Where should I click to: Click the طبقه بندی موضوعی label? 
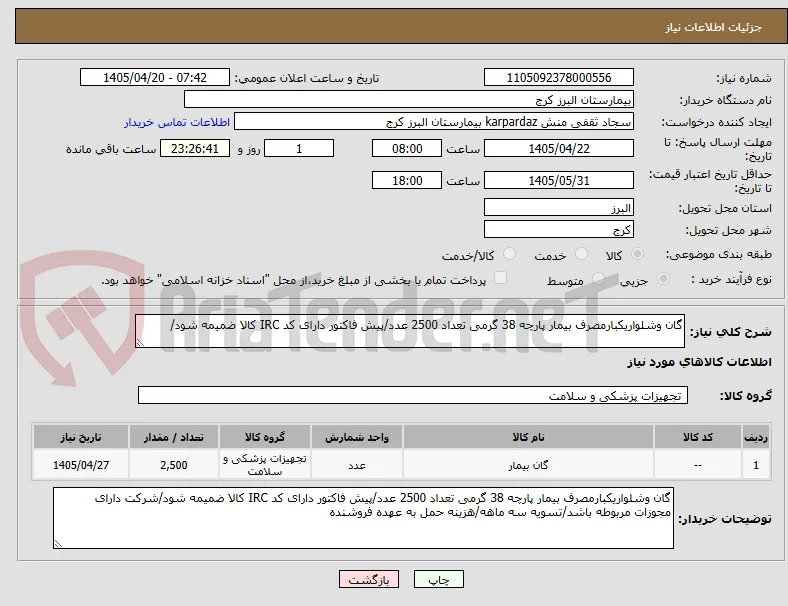coord(719,254)
